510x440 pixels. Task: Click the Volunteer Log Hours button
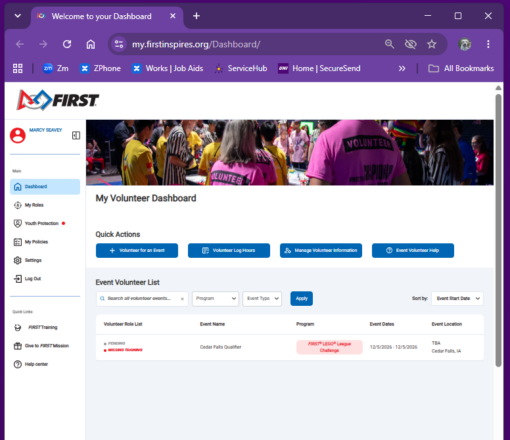tap(229, 250)
